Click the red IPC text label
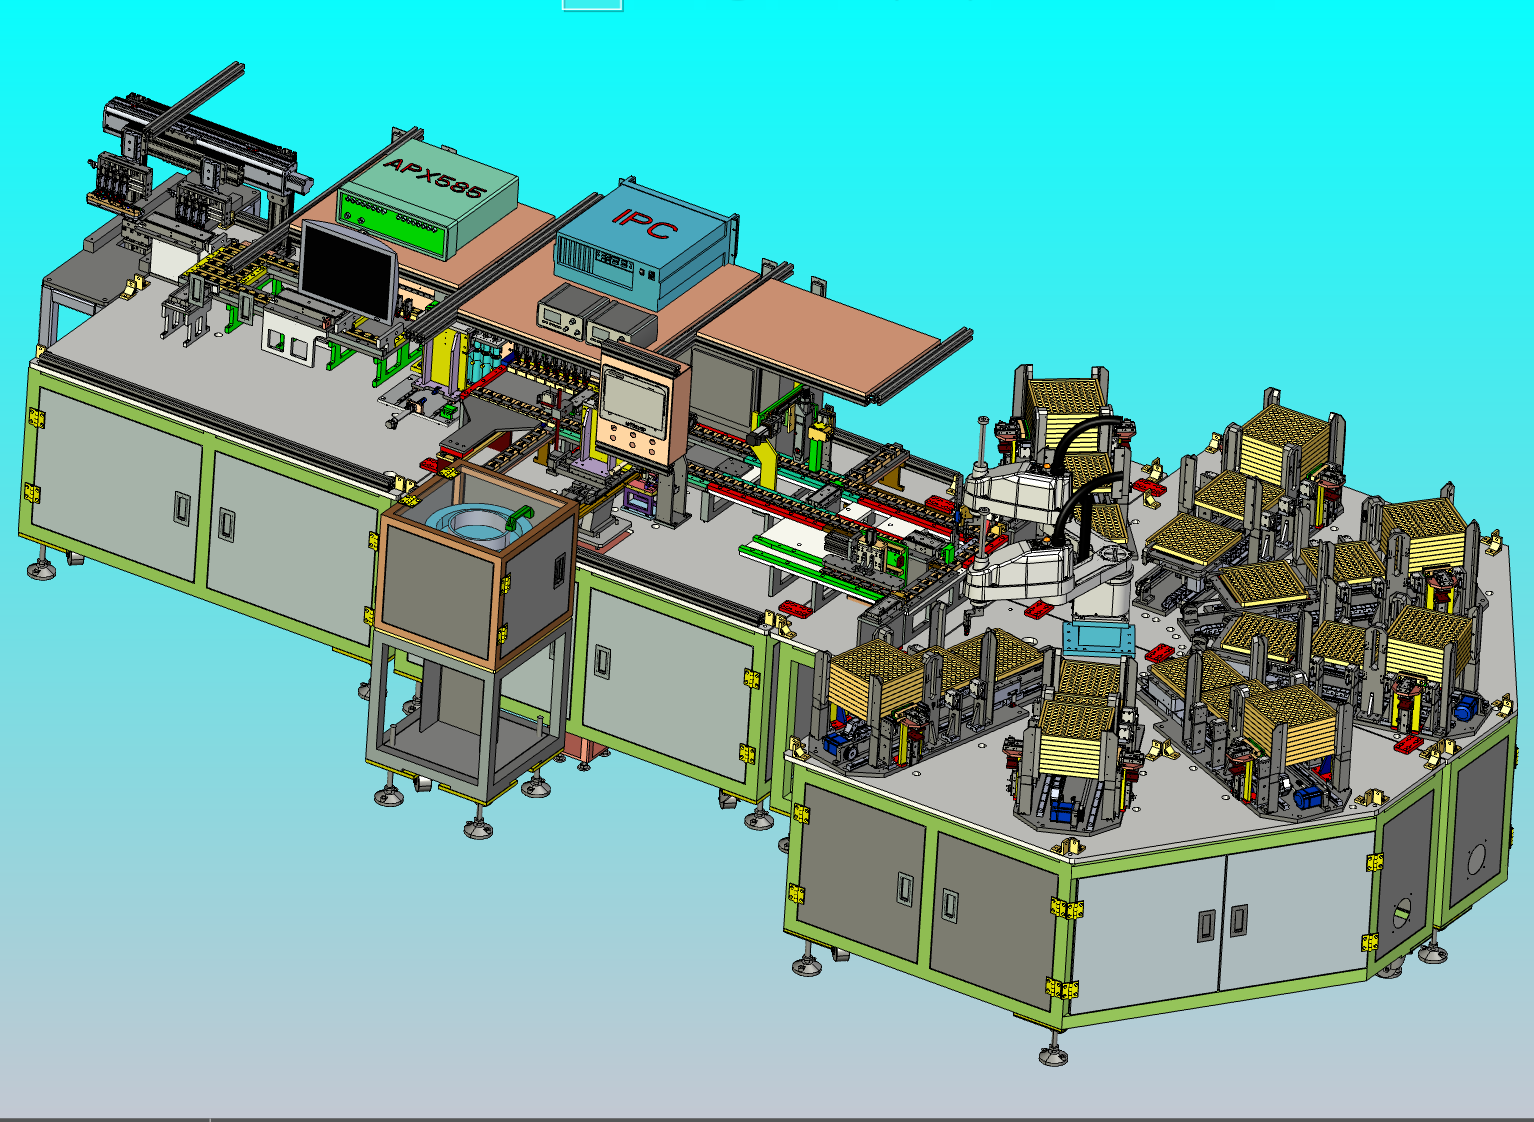Screen dimensions: 1534x1122 (644, 223)
